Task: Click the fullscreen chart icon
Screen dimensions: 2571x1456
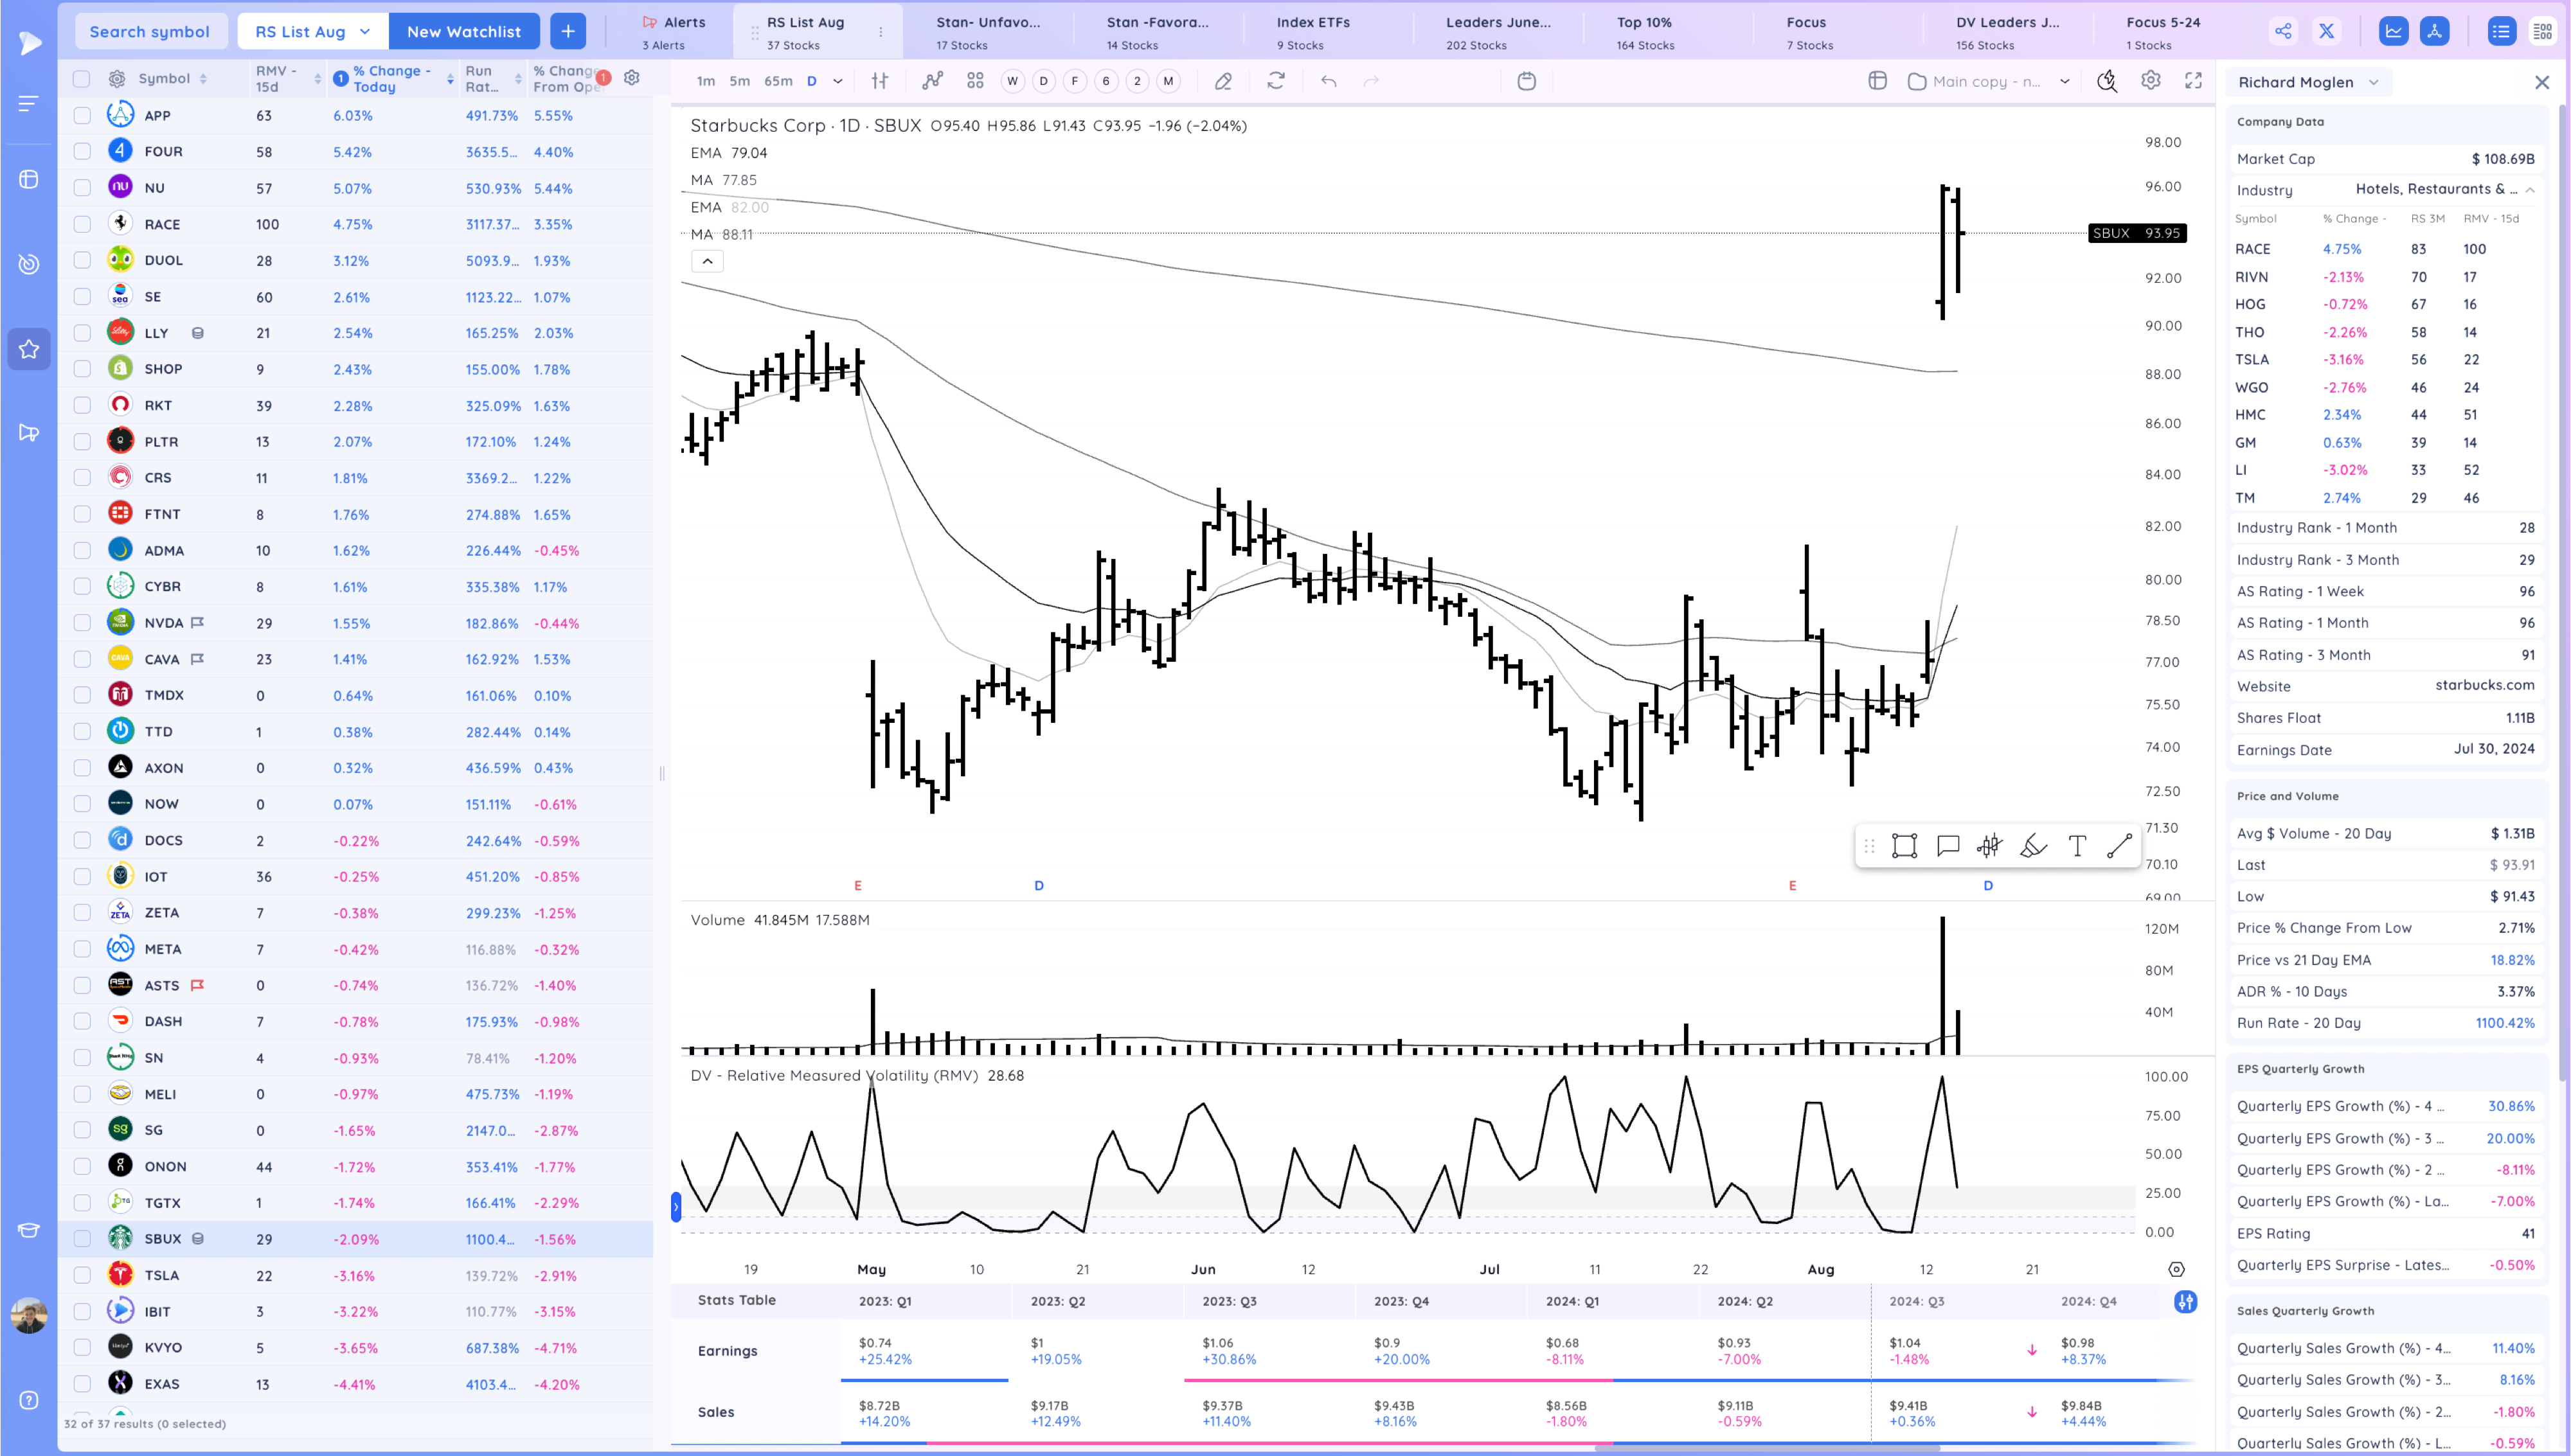Action: tap(2193, 81)
